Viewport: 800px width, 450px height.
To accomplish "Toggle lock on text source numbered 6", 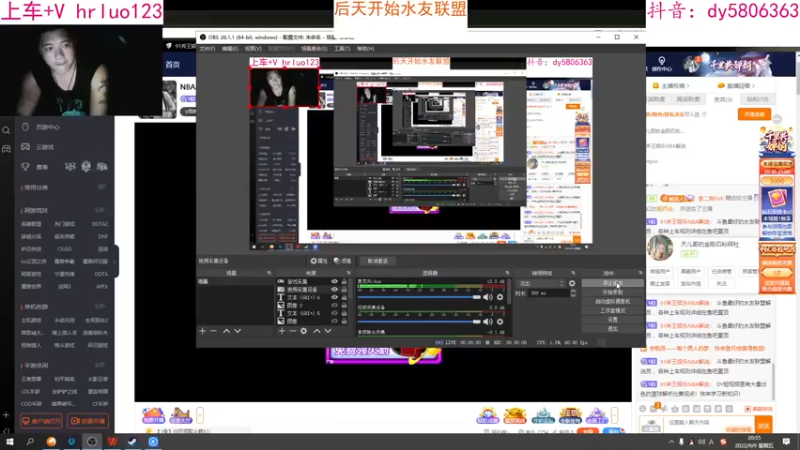I will click(344, 297).
